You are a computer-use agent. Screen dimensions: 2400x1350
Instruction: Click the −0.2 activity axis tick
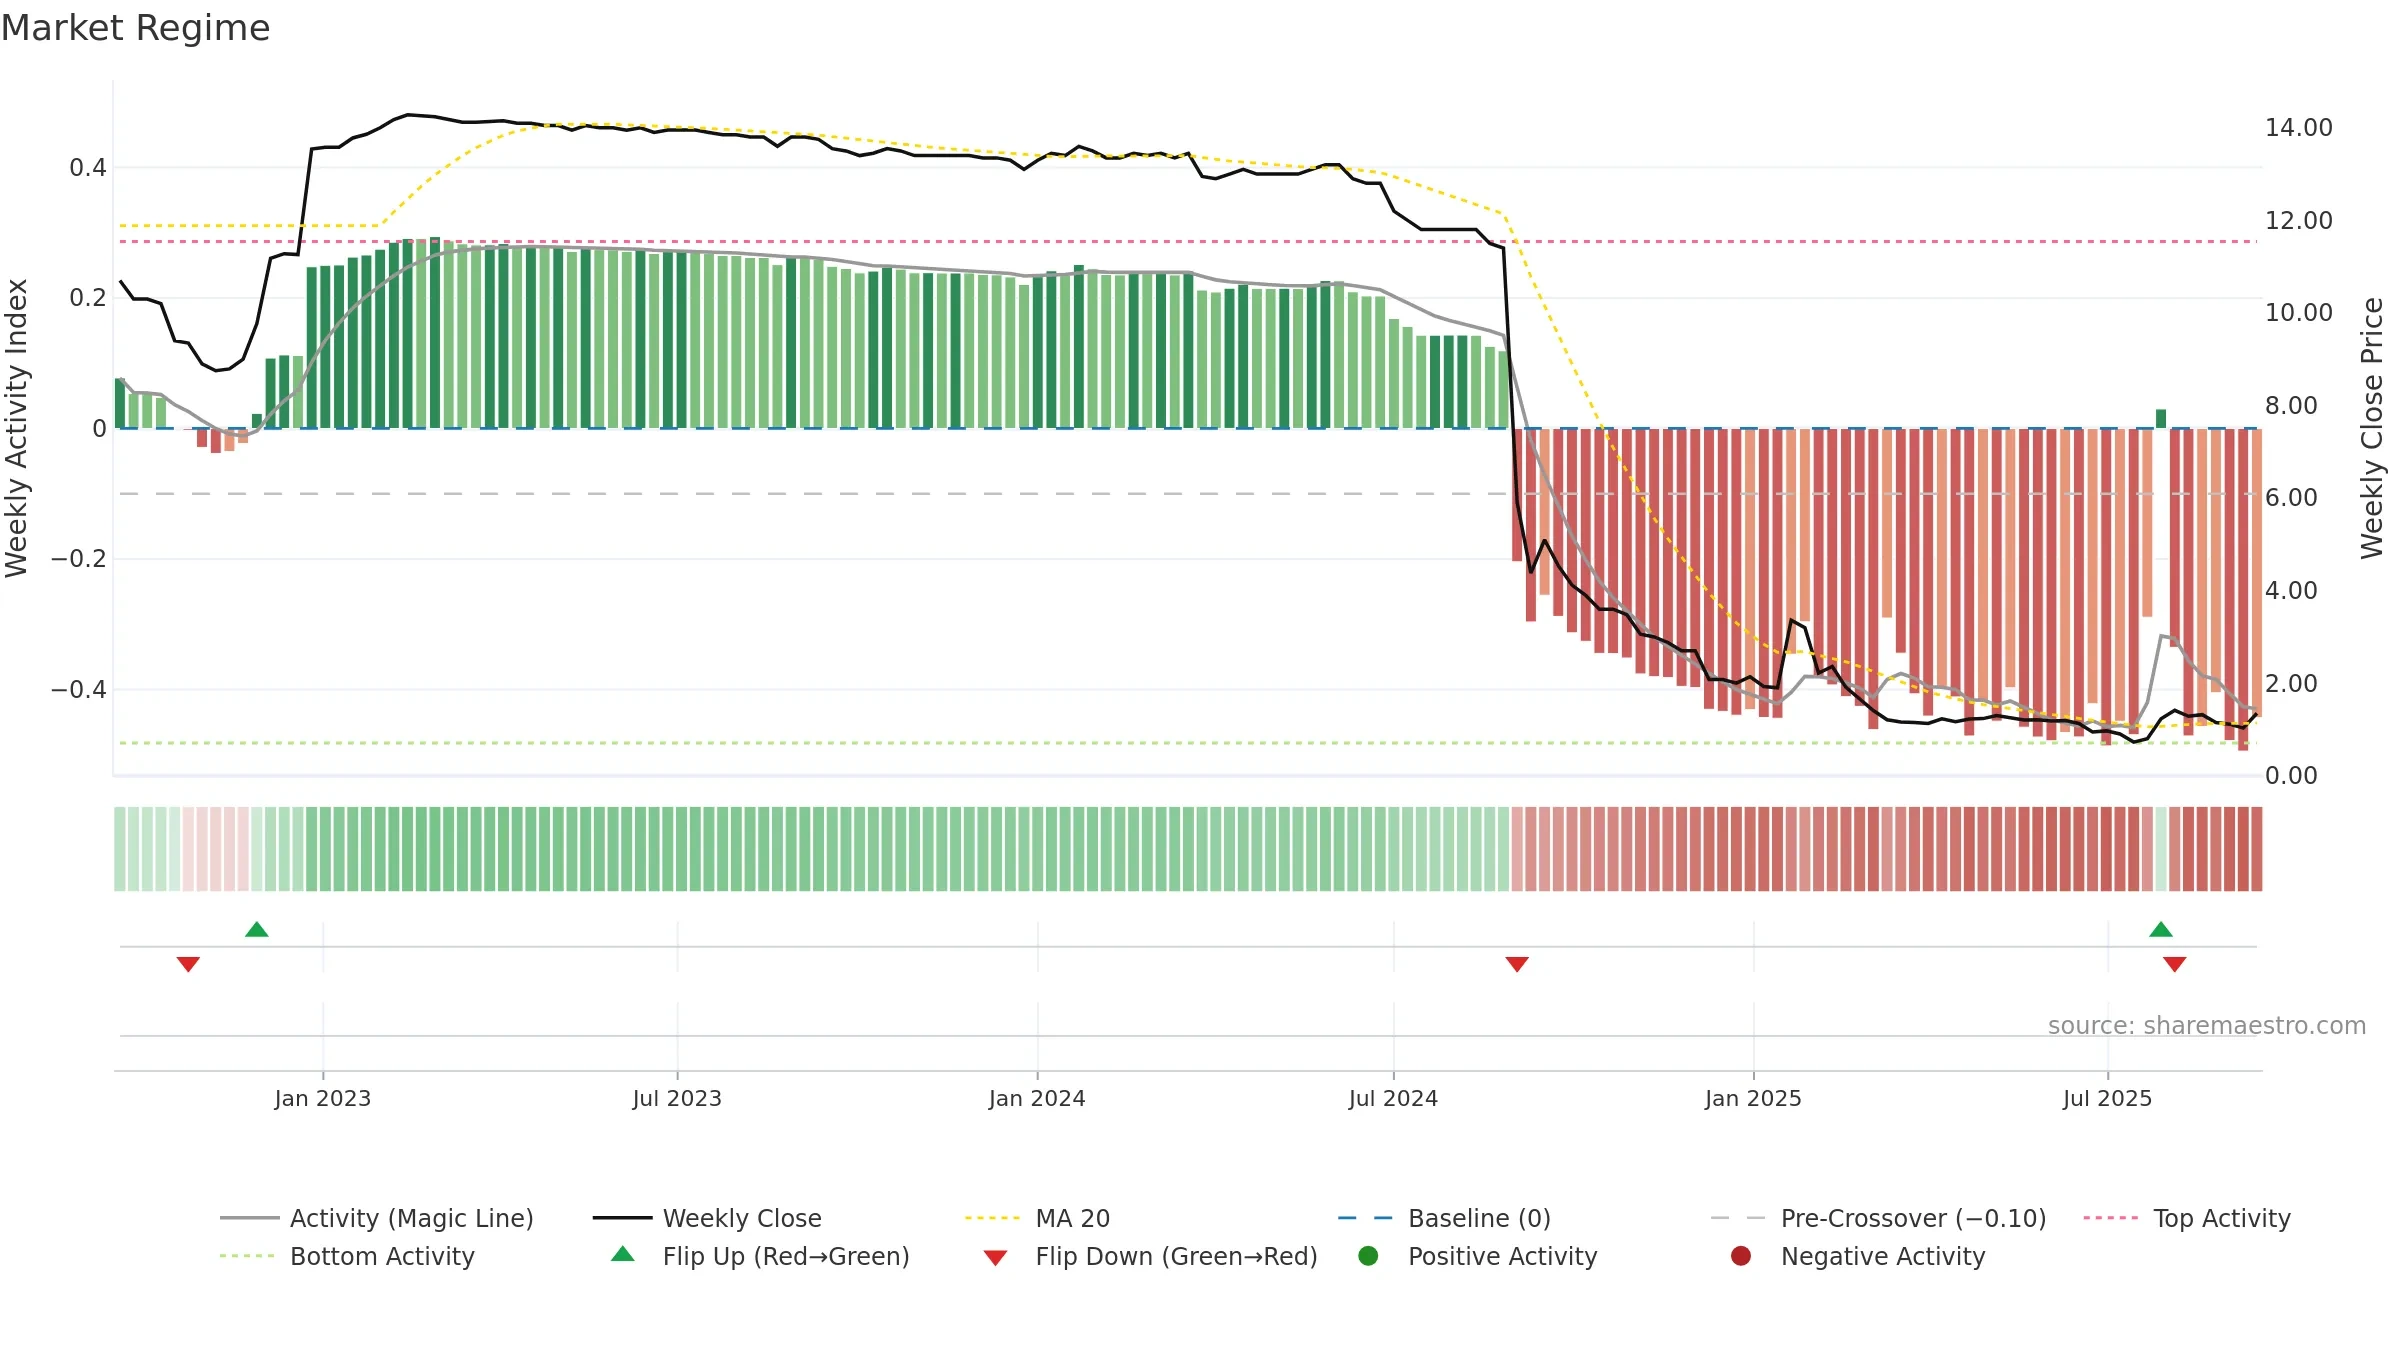pyautogui.click(x=79, y=559)
